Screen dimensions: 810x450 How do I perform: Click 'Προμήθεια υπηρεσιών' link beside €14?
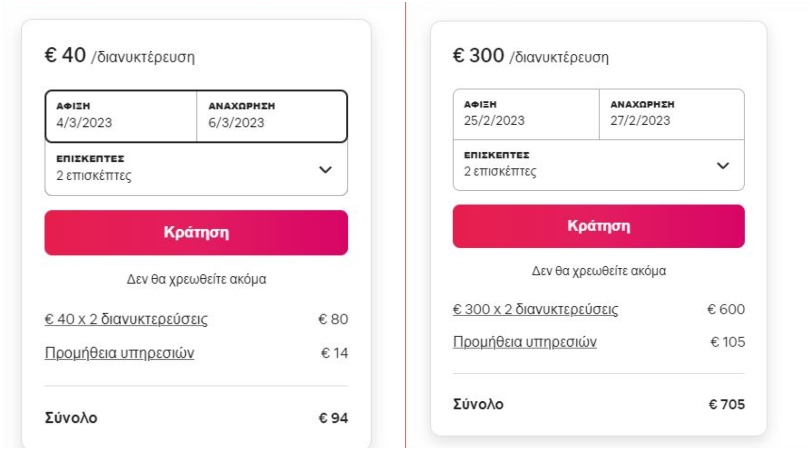(119, 353)
